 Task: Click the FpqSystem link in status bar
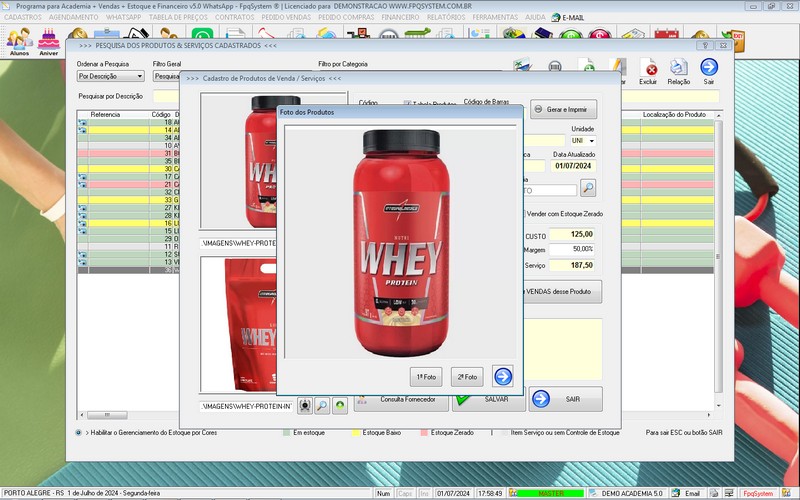click(758, 493)
